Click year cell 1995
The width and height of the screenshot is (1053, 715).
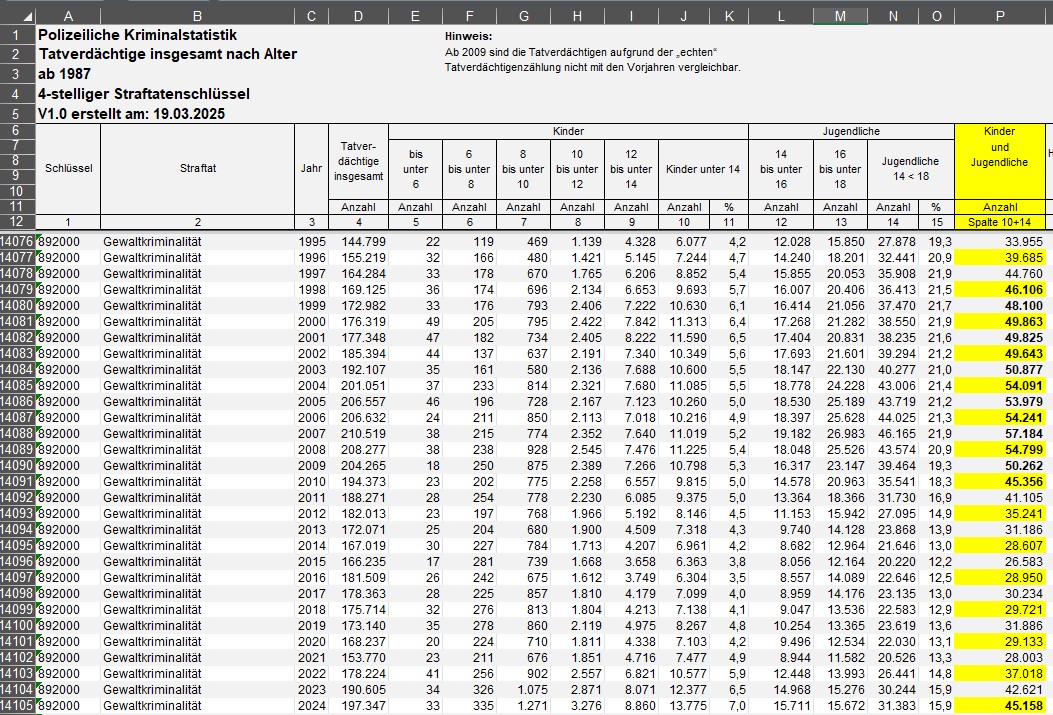[312, 242]
